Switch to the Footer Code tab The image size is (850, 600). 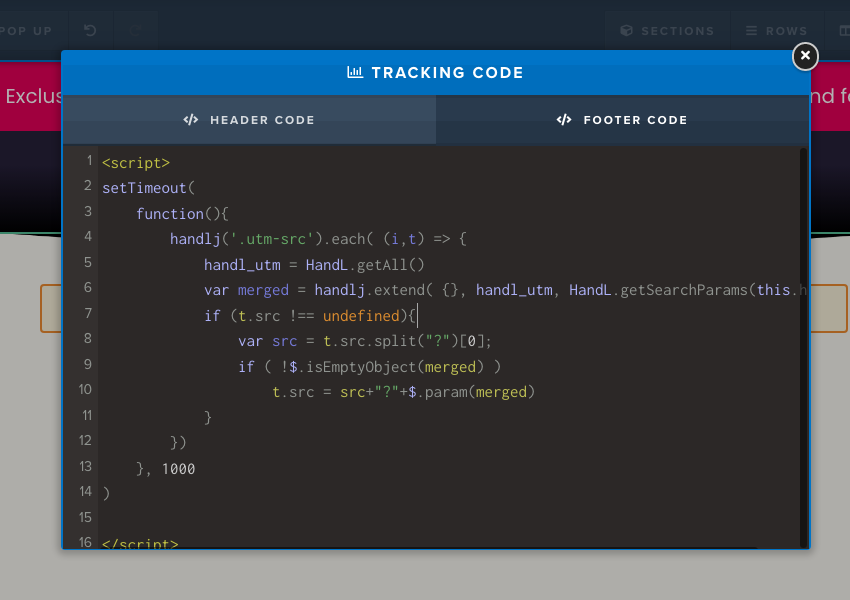tap(622, 120)
